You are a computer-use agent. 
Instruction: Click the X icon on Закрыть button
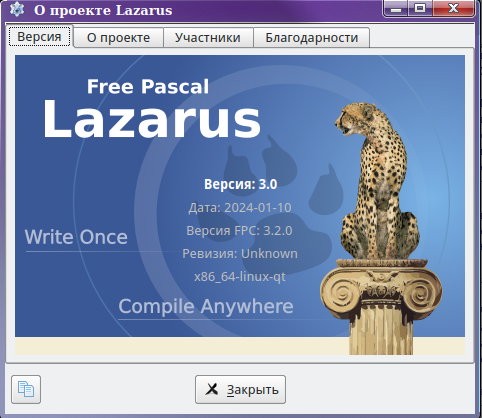pyautogui.click(x=212, y=389)
